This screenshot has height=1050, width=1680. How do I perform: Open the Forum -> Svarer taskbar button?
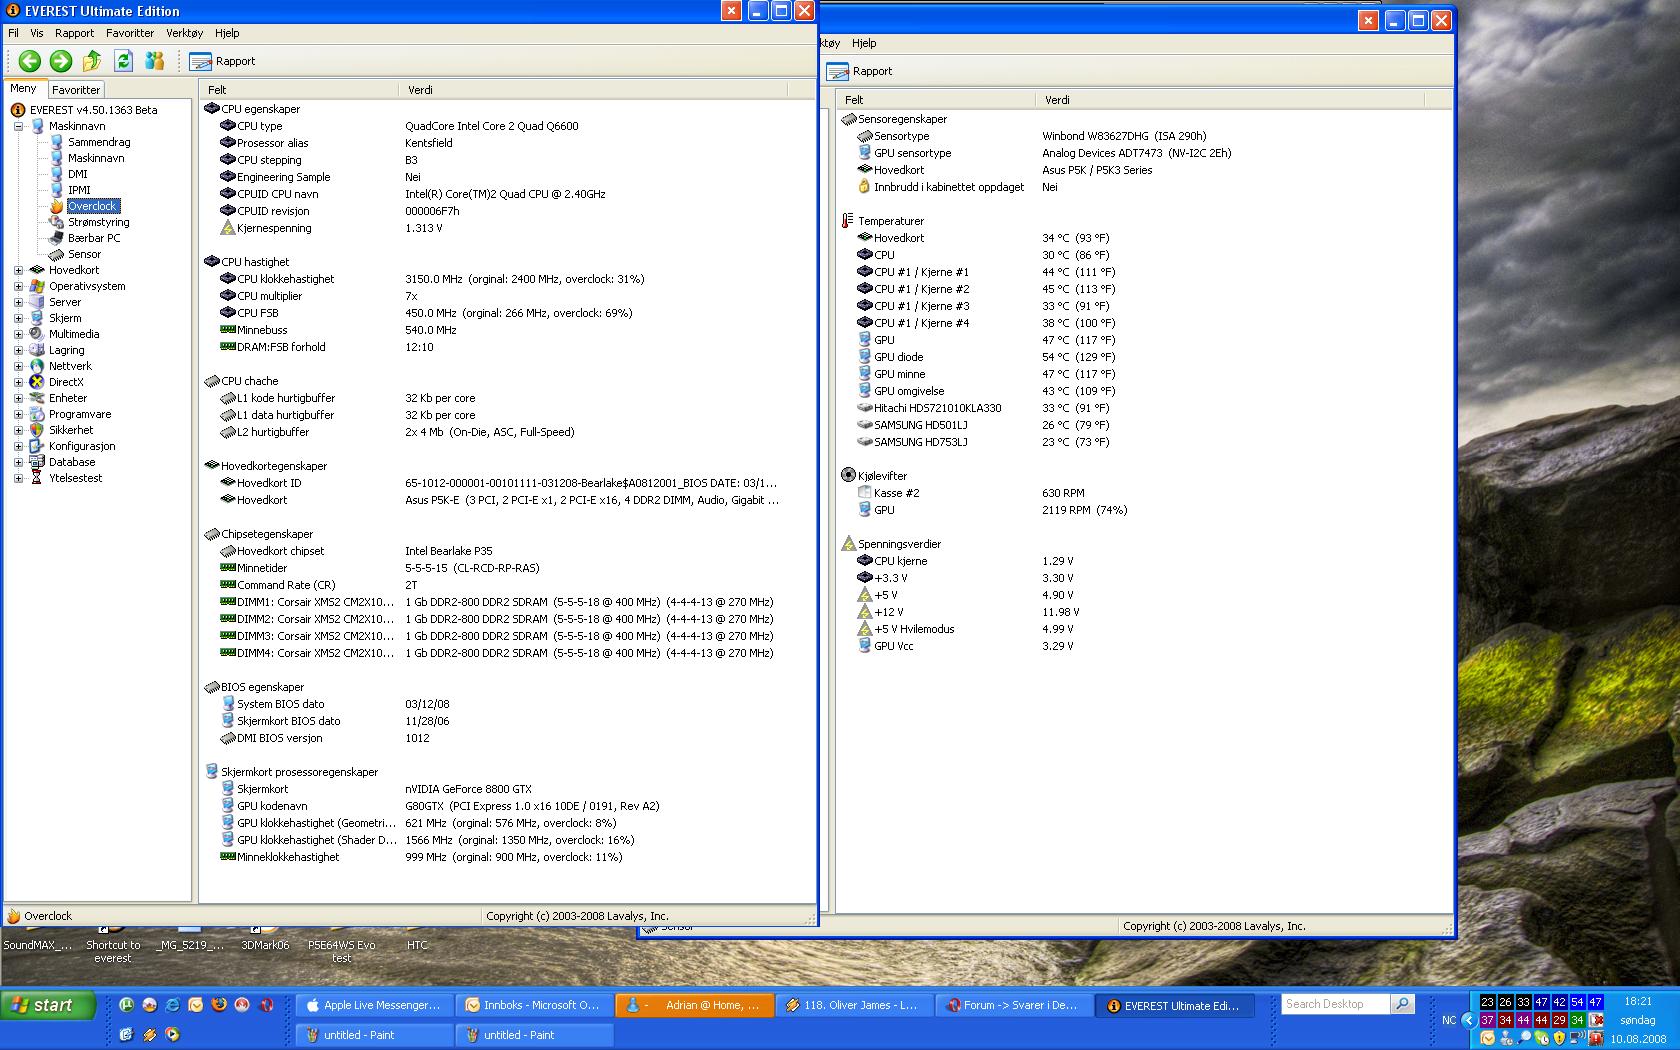click(1015, 1005)
